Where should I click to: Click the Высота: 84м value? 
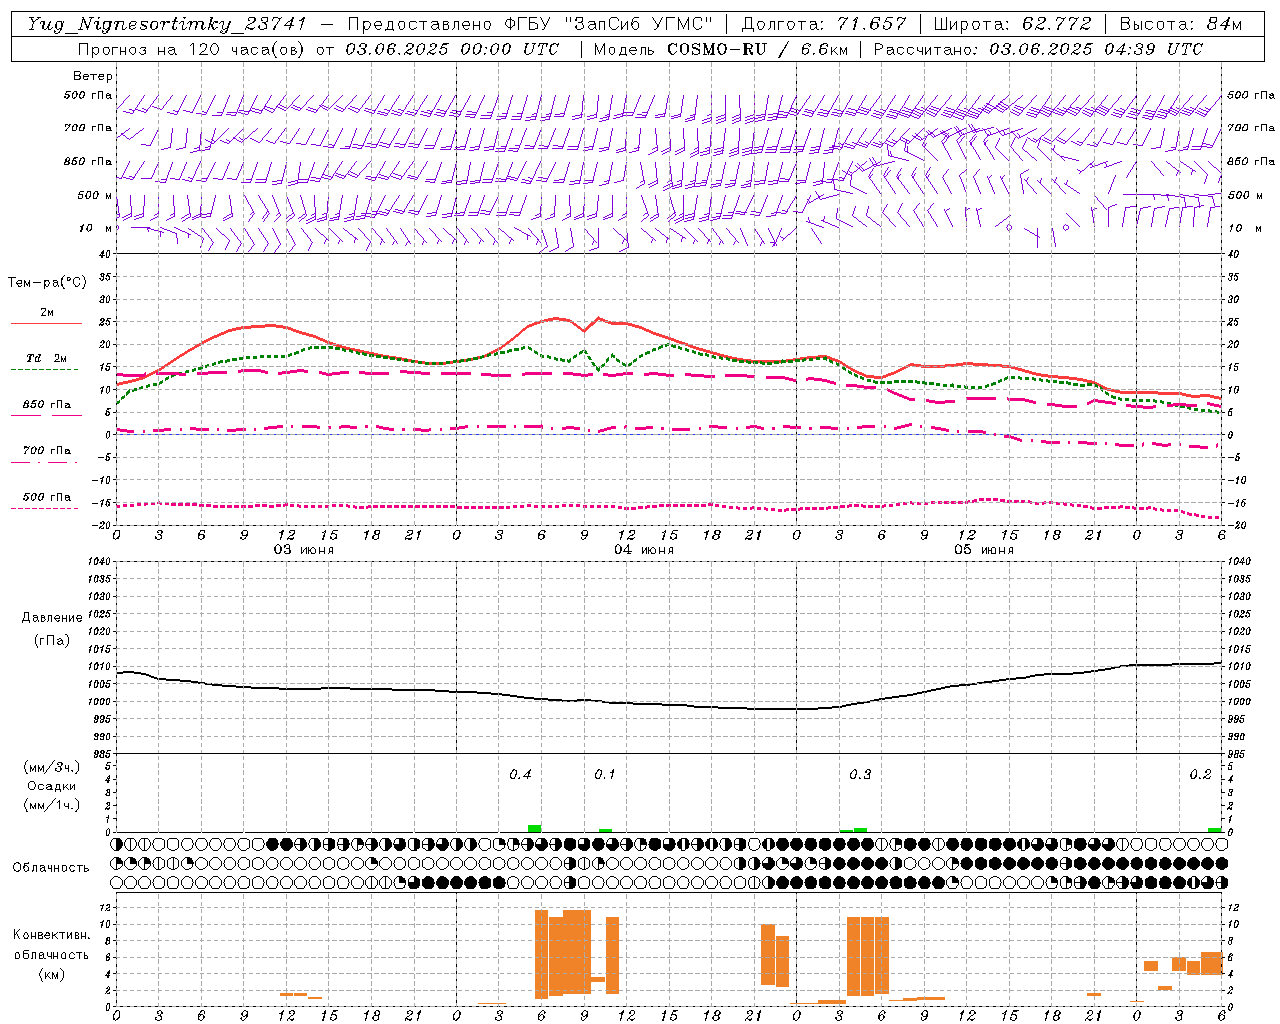click(1180, 24)
